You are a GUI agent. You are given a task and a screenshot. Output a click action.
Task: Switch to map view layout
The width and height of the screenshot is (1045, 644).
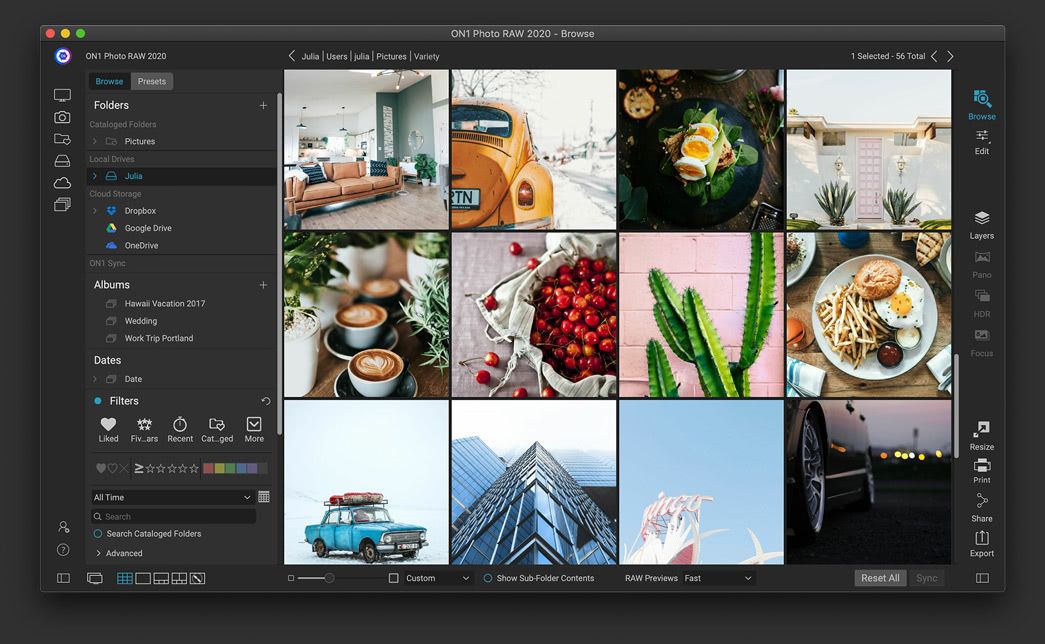pyautogui.click(x=197, y=578)
